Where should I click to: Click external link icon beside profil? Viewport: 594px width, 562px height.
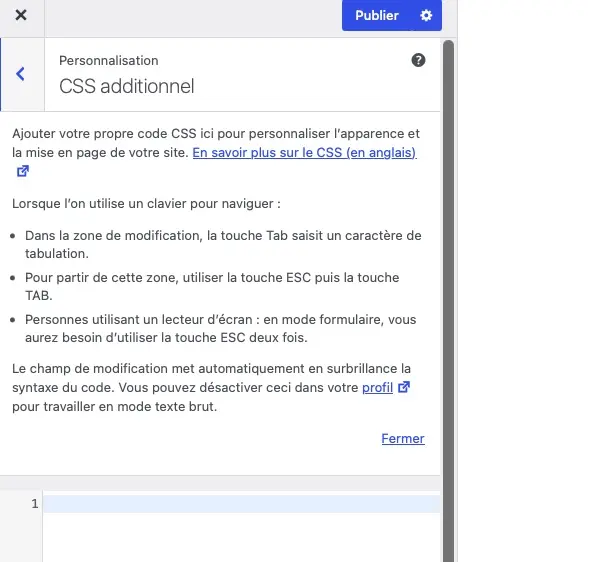pos(404,387)
